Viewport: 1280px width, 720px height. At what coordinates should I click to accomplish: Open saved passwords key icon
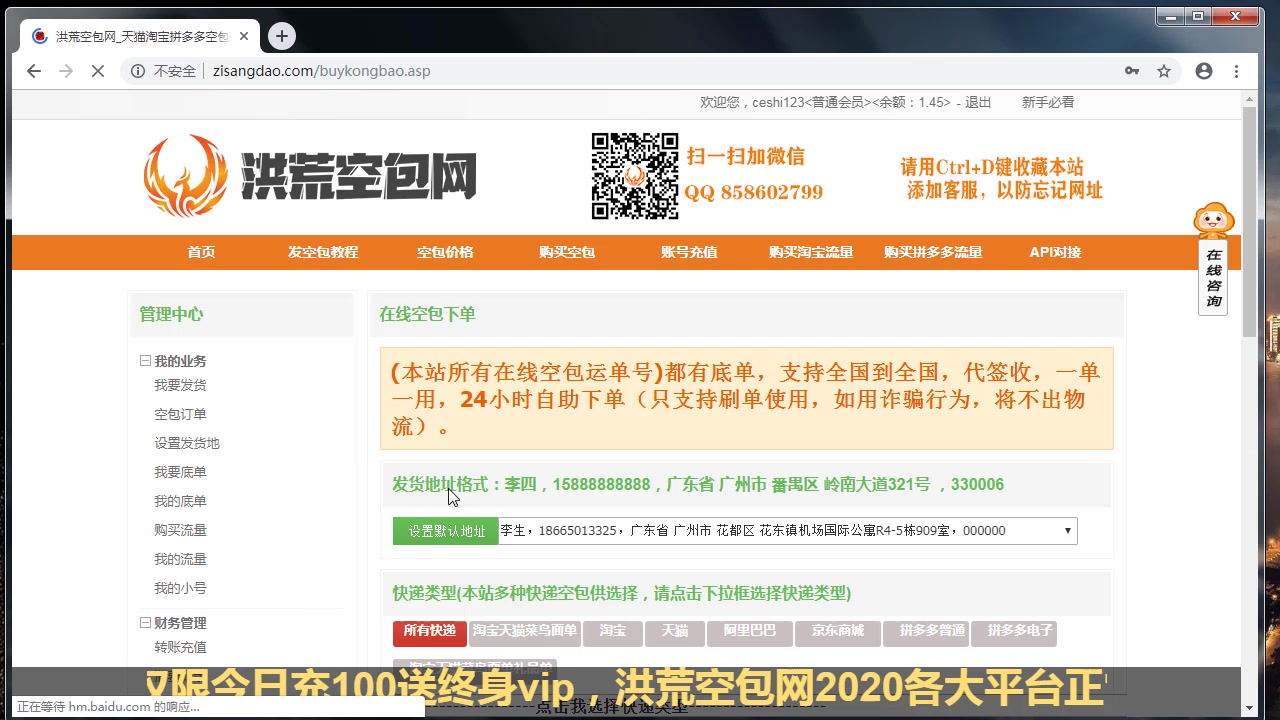point(1132,71)
